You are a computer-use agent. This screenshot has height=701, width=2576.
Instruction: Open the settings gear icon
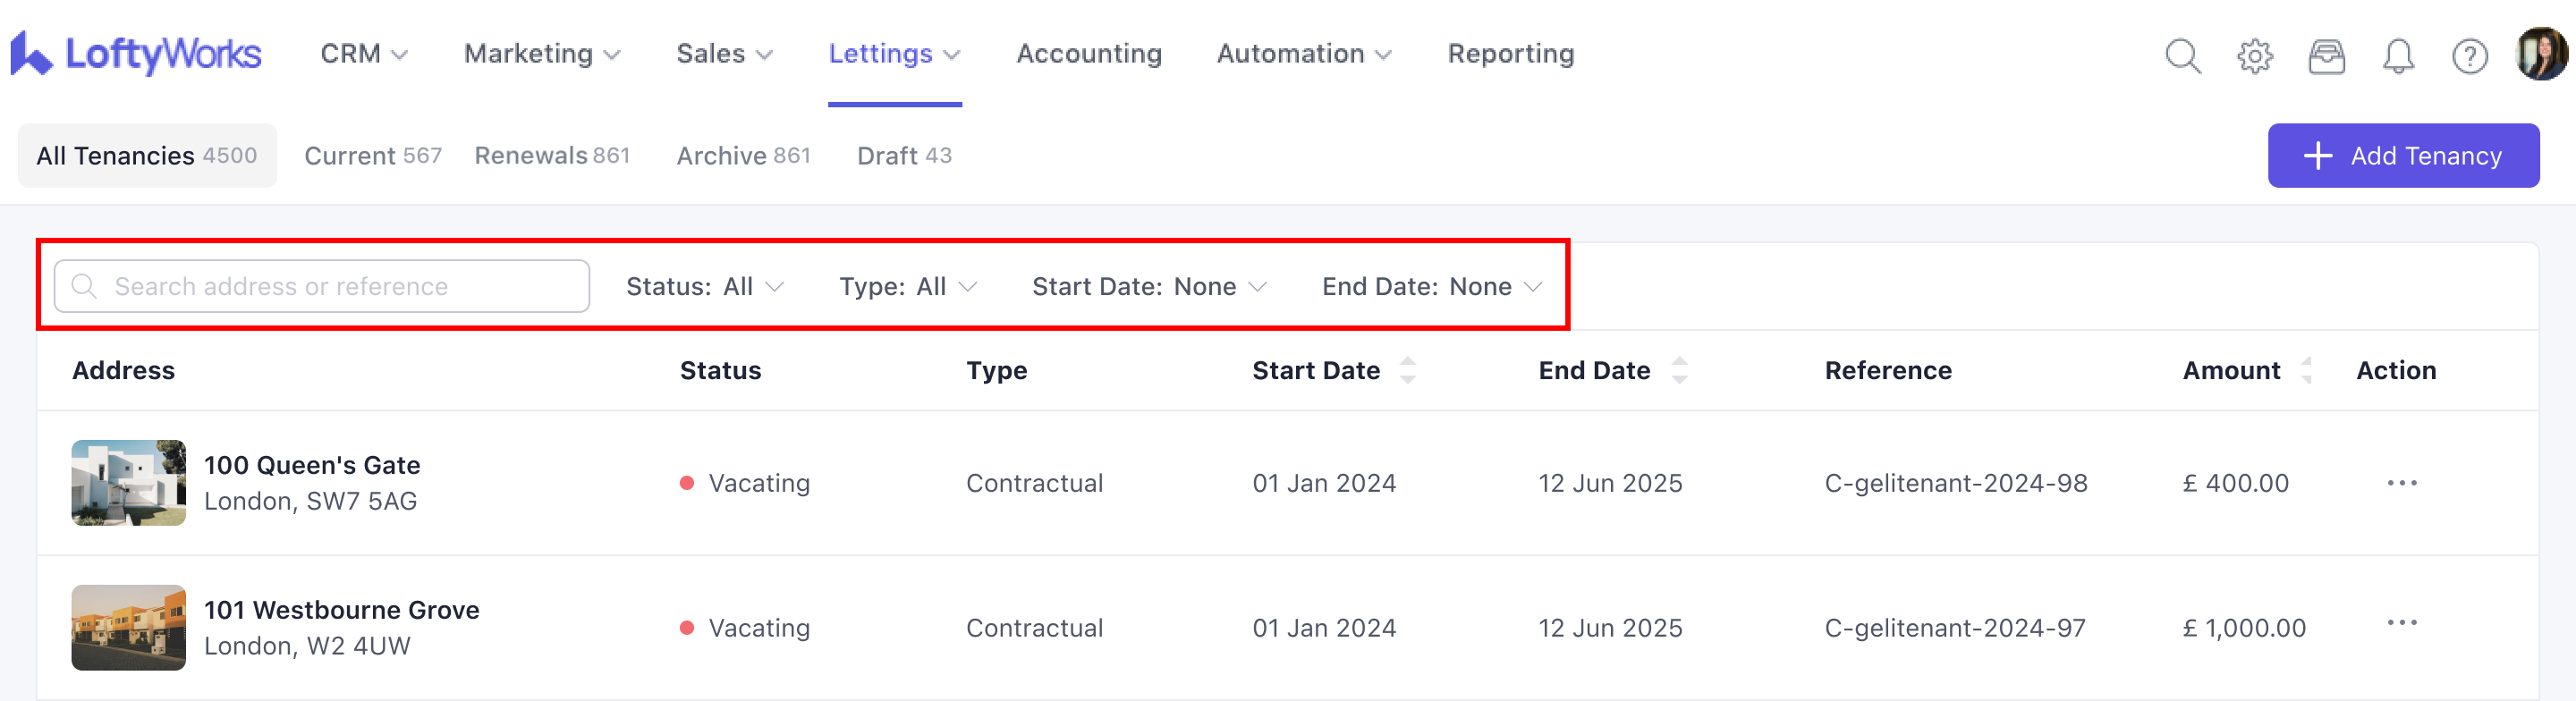click(x=2254, y=56)
